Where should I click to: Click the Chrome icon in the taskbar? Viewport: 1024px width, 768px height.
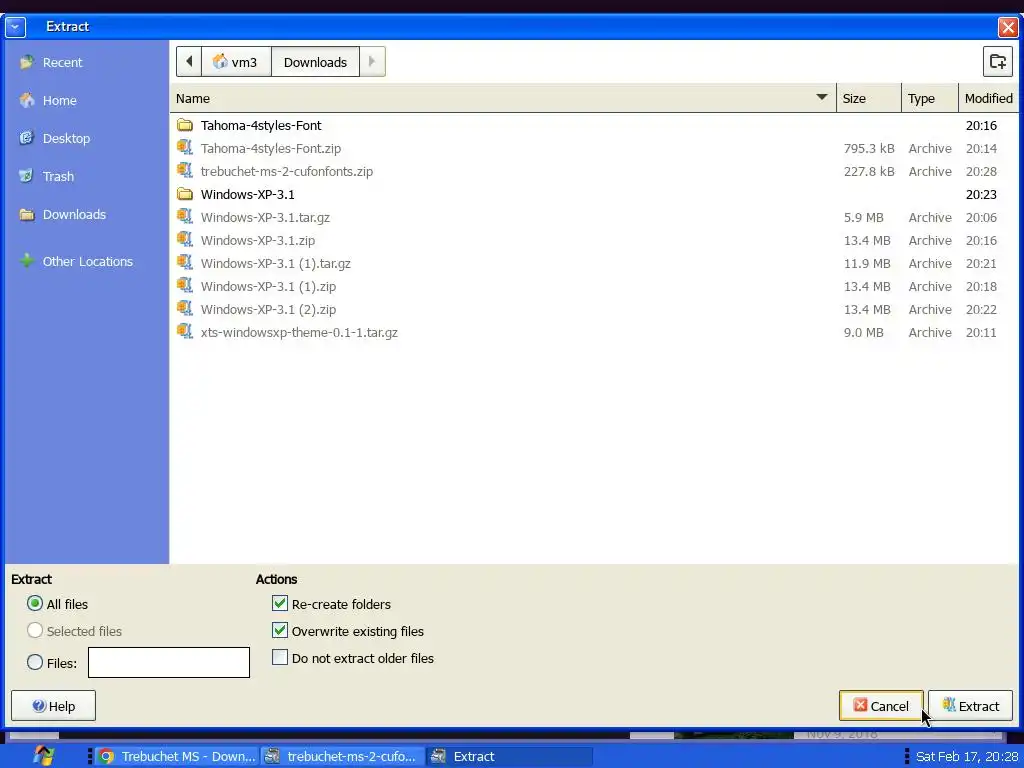(x=106, y=756)
